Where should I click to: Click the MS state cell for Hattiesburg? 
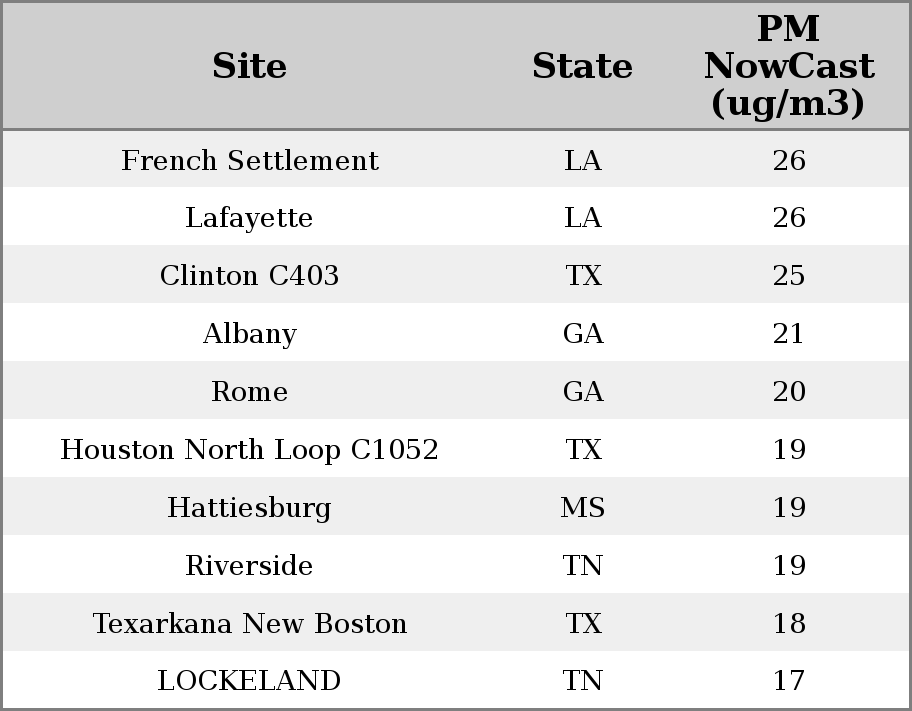click(x=583, y=508)
